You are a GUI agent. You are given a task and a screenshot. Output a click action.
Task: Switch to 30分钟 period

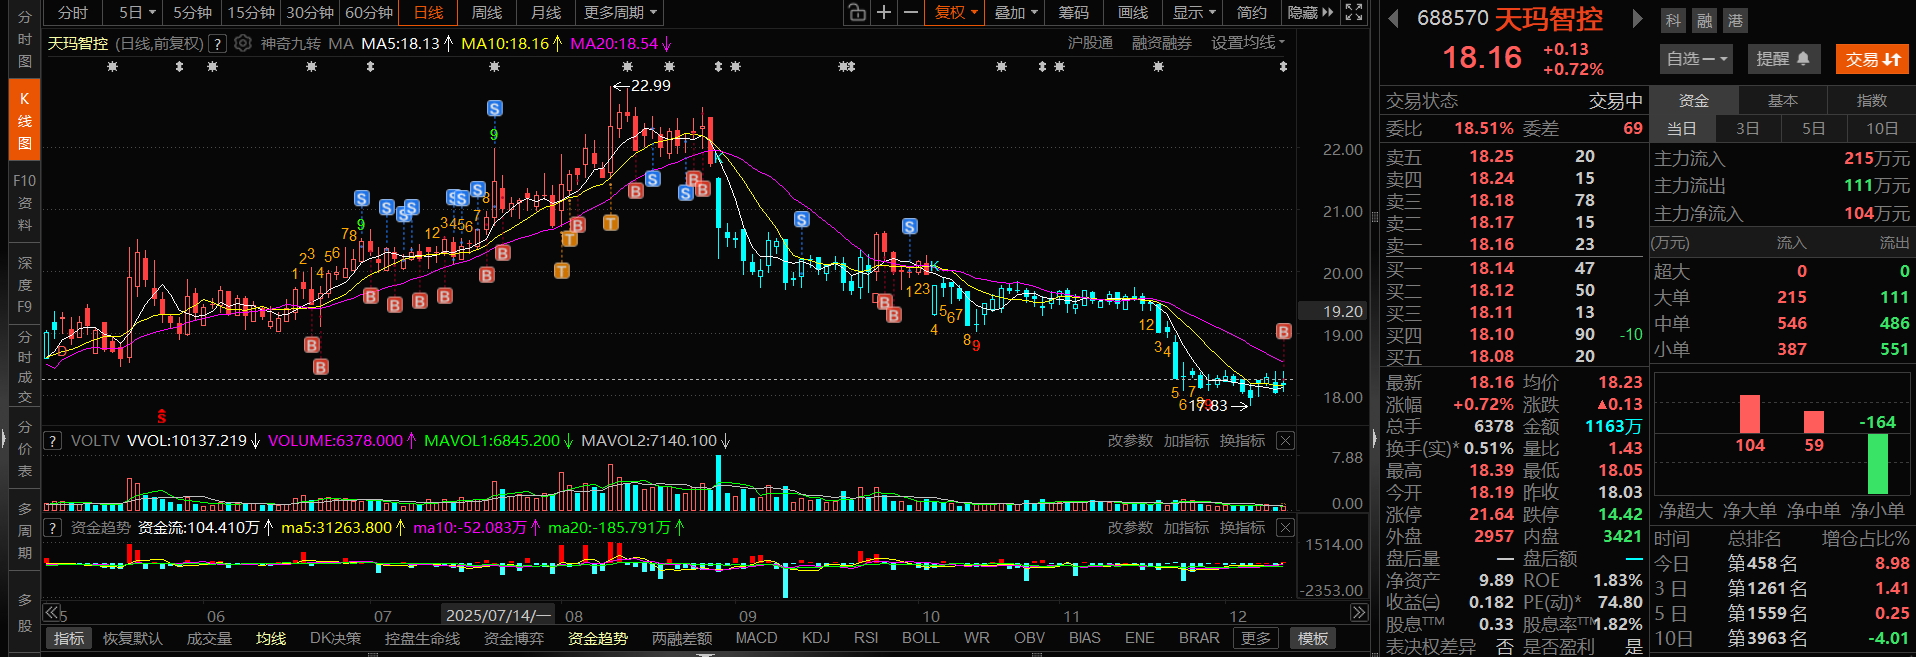tap(310, 12)
